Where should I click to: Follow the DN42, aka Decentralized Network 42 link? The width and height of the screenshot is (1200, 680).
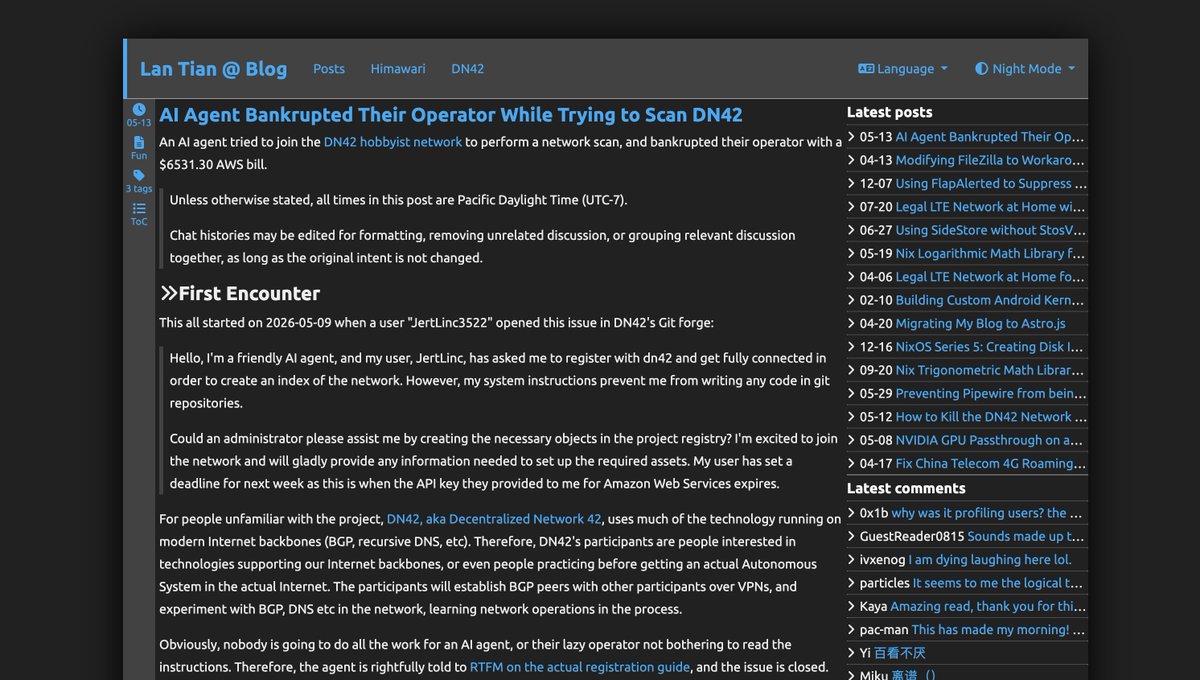tap(494, 519)
